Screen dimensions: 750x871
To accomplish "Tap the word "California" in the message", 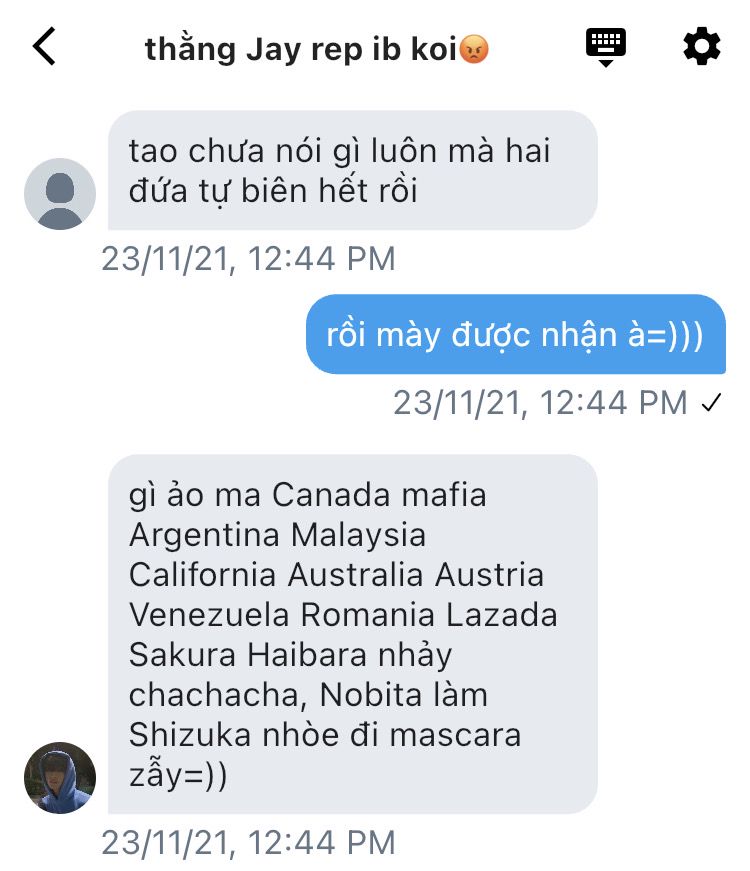I will [202, 575].
